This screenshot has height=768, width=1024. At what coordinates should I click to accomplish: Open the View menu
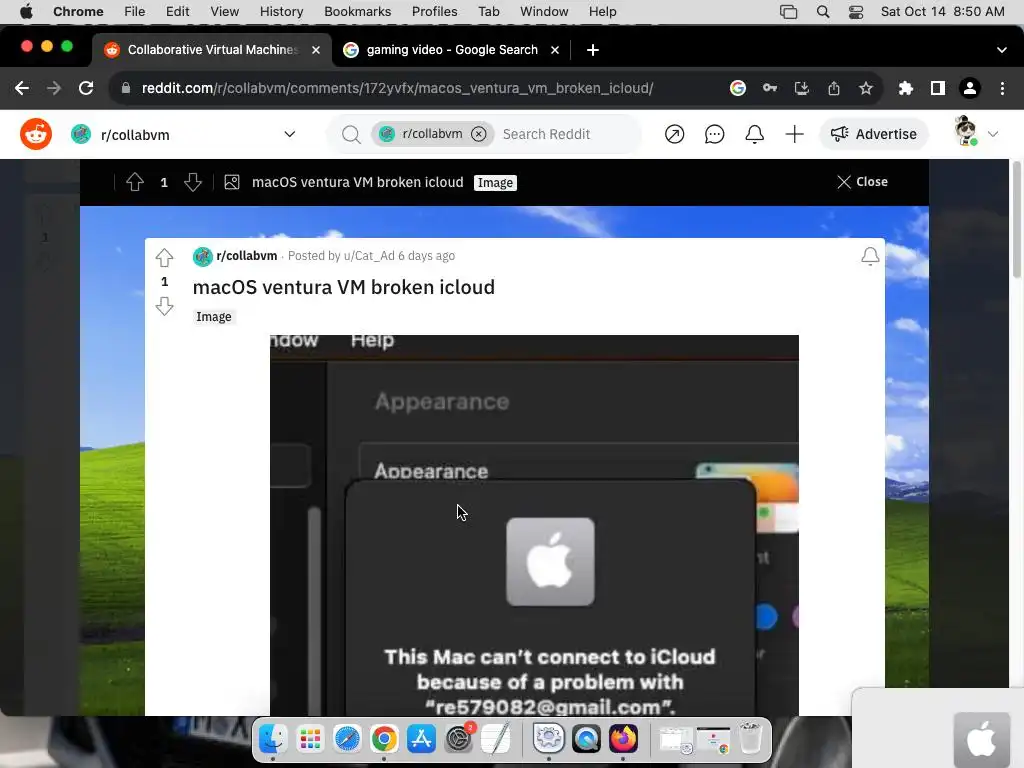click(x=225, y=12)
